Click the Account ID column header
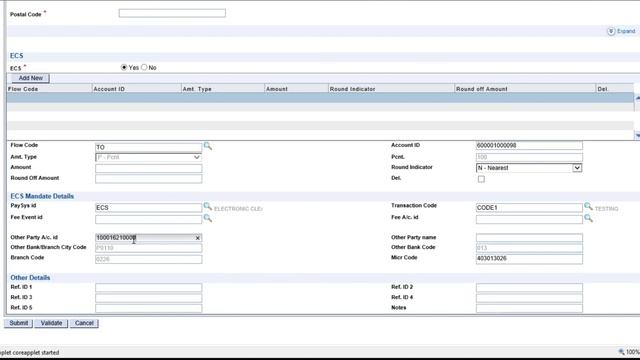This screenshot has width=640, height=360. click(x=136, y=89)
